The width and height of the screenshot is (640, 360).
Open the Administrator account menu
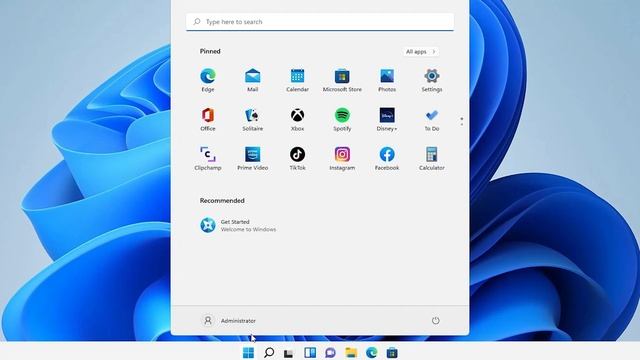click(x=229, y=321)
